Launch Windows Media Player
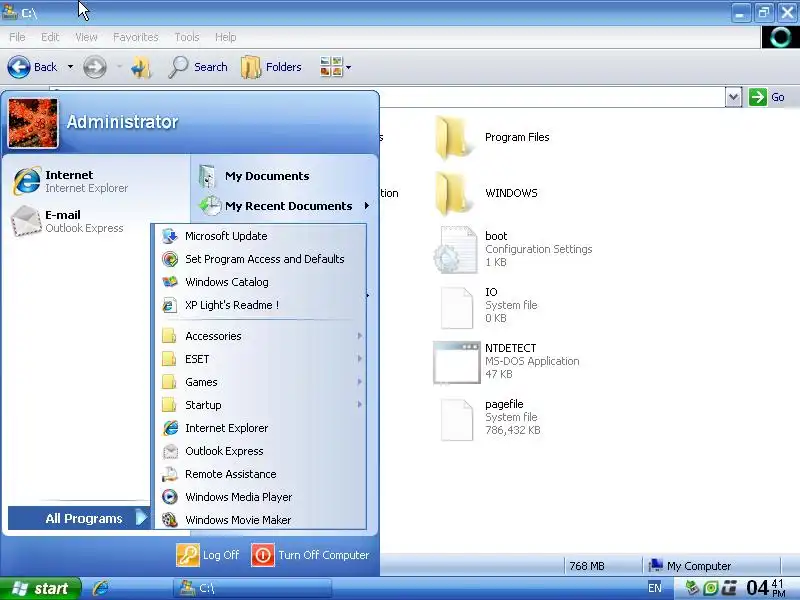Screen dimensions: 800x600 coord(260,497)
